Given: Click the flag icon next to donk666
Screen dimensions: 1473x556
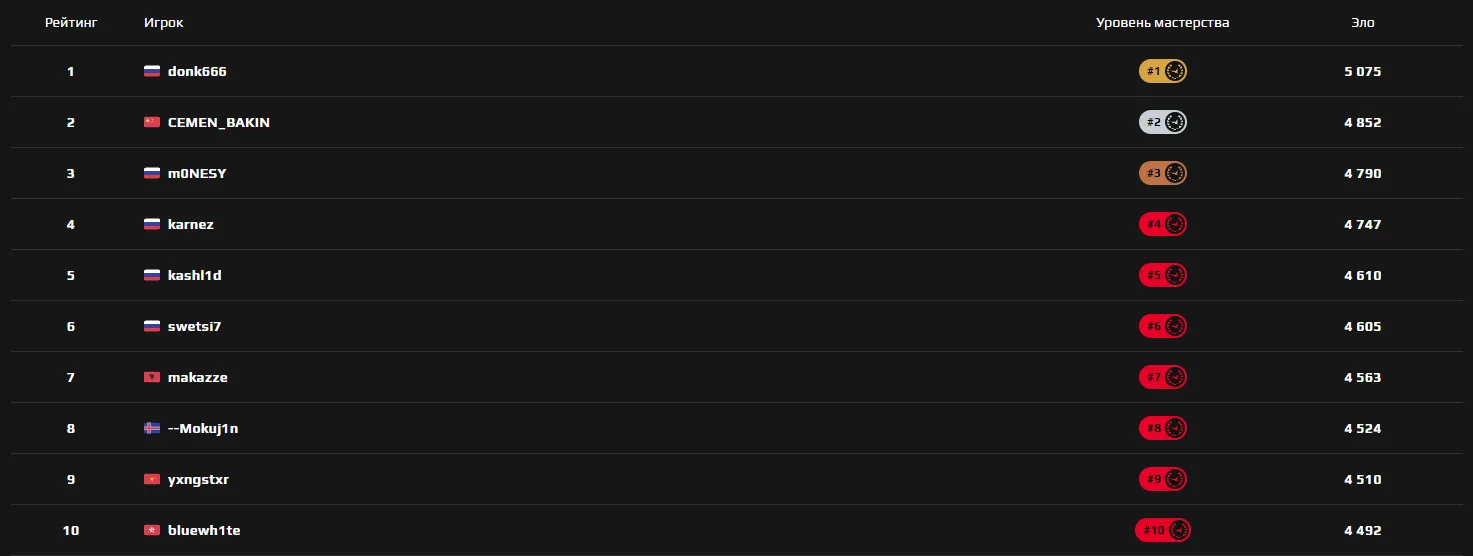Looking at the screenshot, I should [x=152, y=71].
